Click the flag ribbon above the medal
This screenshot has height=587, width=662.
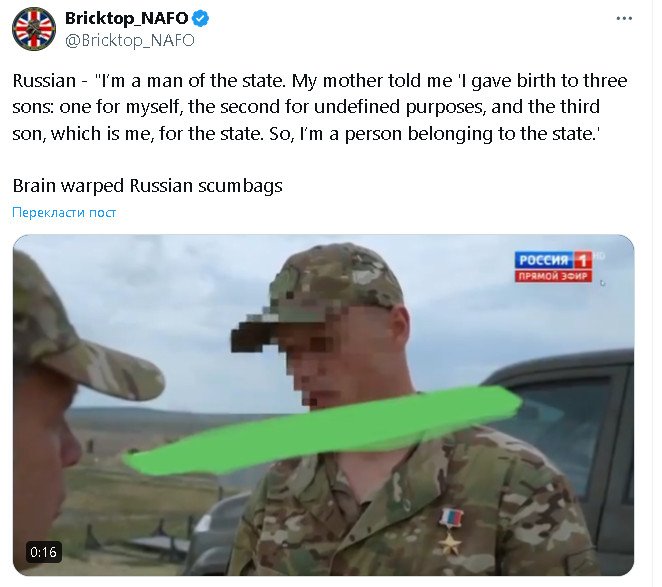click(x=451, y=518)
